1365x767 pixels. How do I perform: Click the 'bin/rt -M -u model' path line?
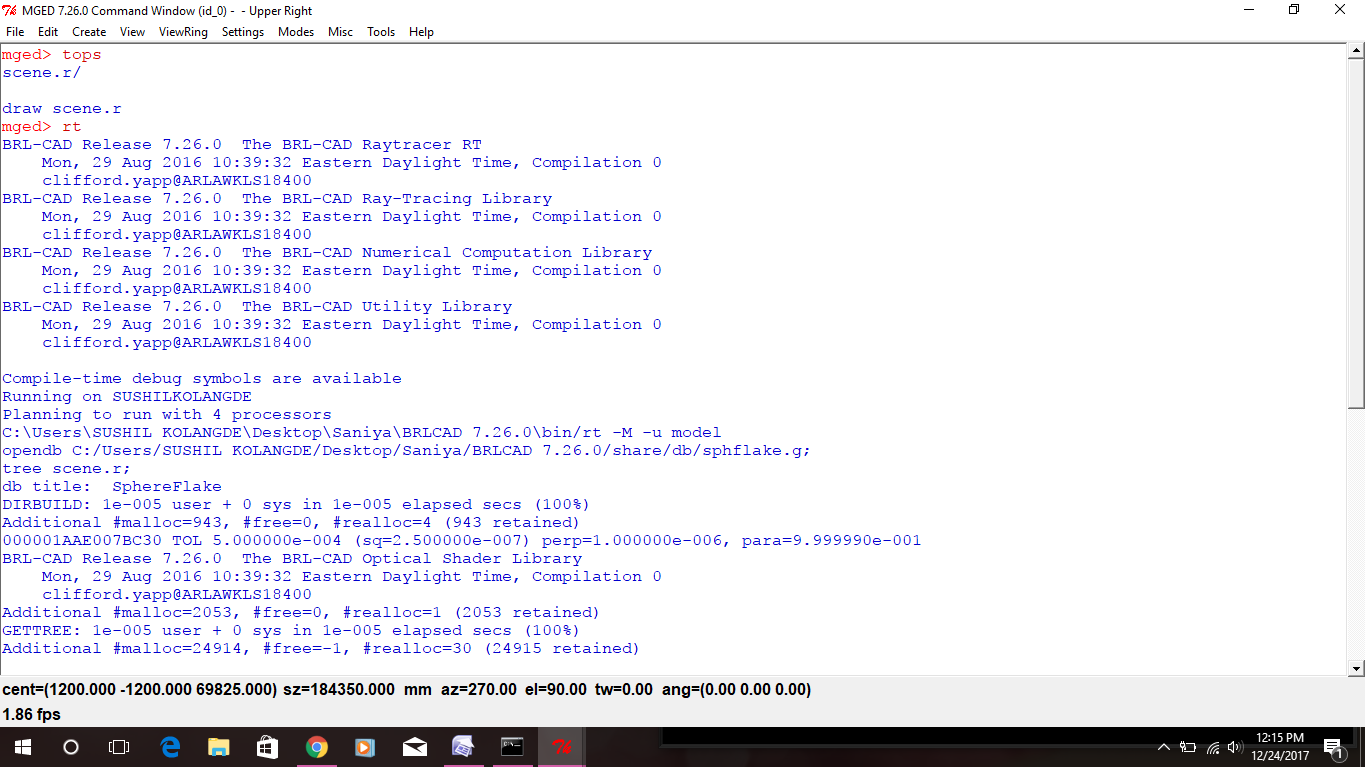(362, 433)
